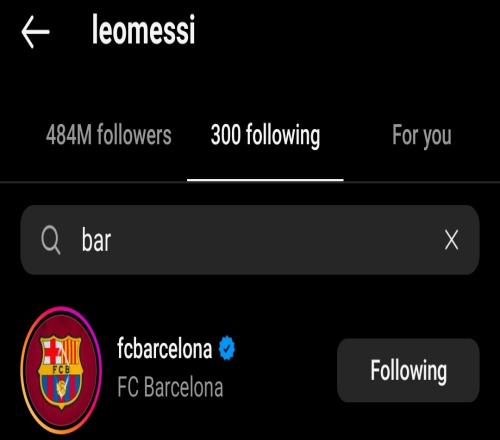
Task: Open the FC Barcelona crest profile picture
Action: point(61,371)
